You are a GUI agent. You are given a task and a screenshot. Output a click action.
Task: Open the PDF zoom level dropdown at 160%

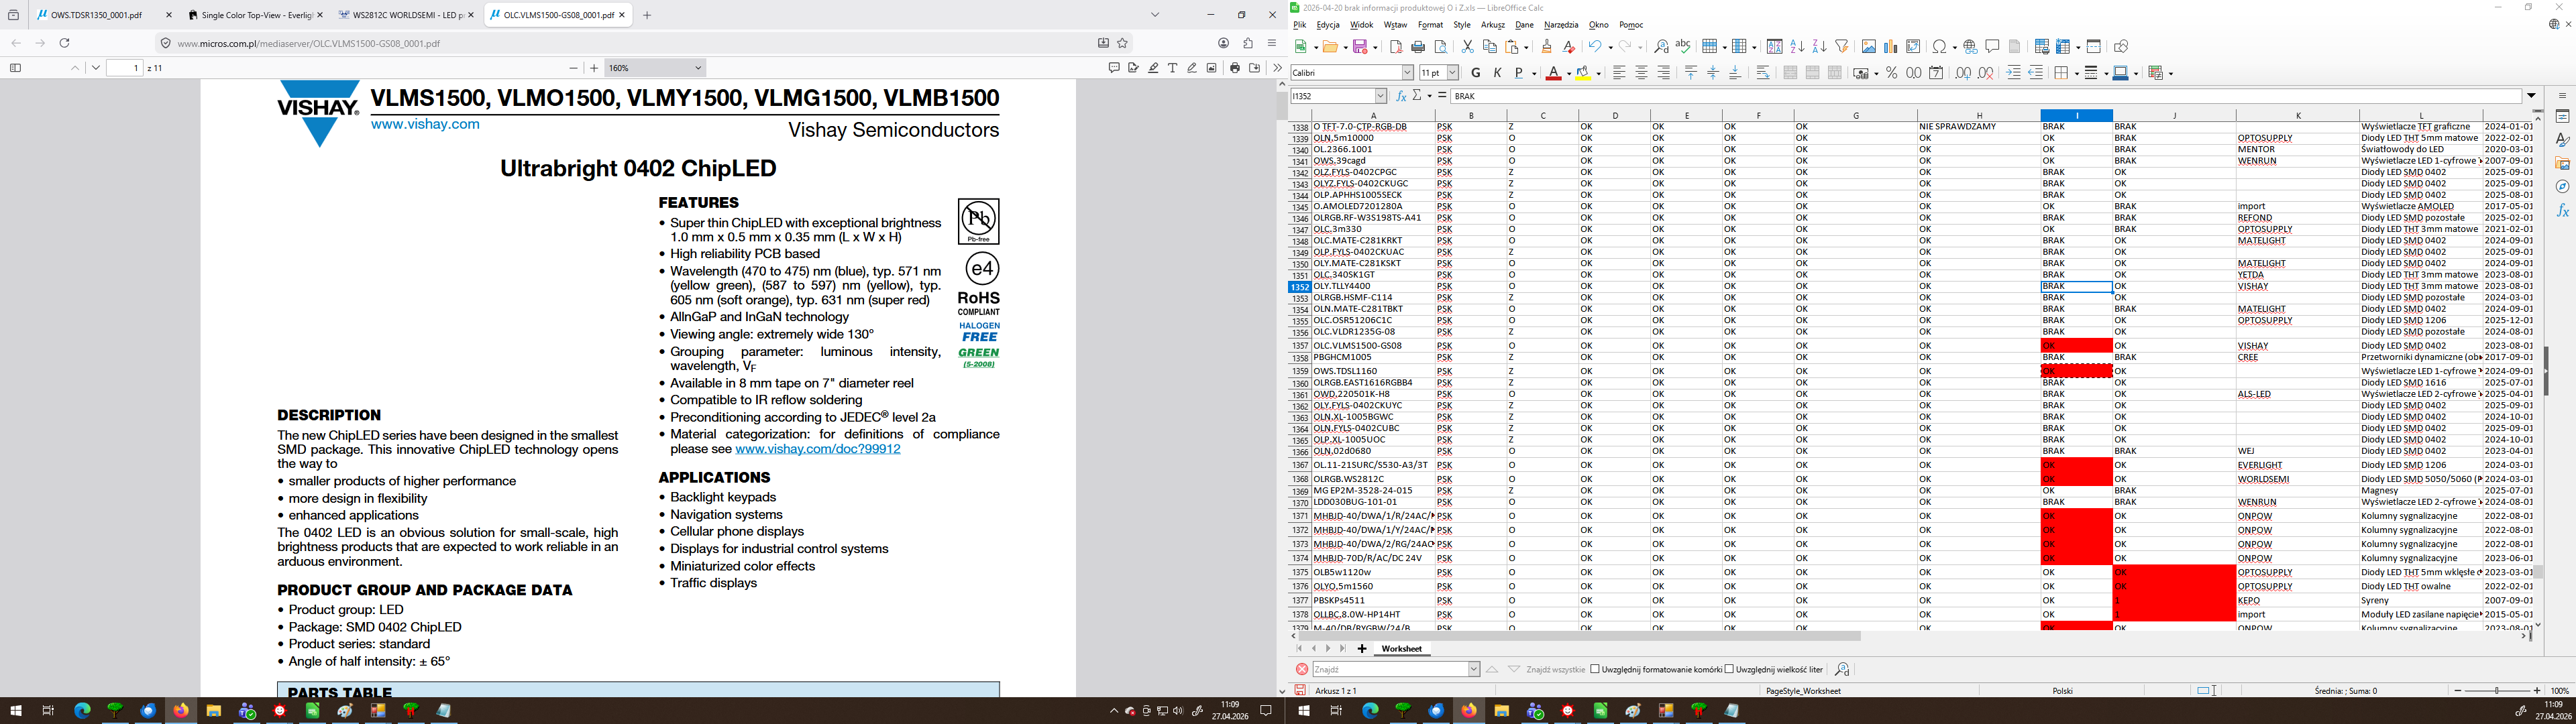tap(656, 68)
